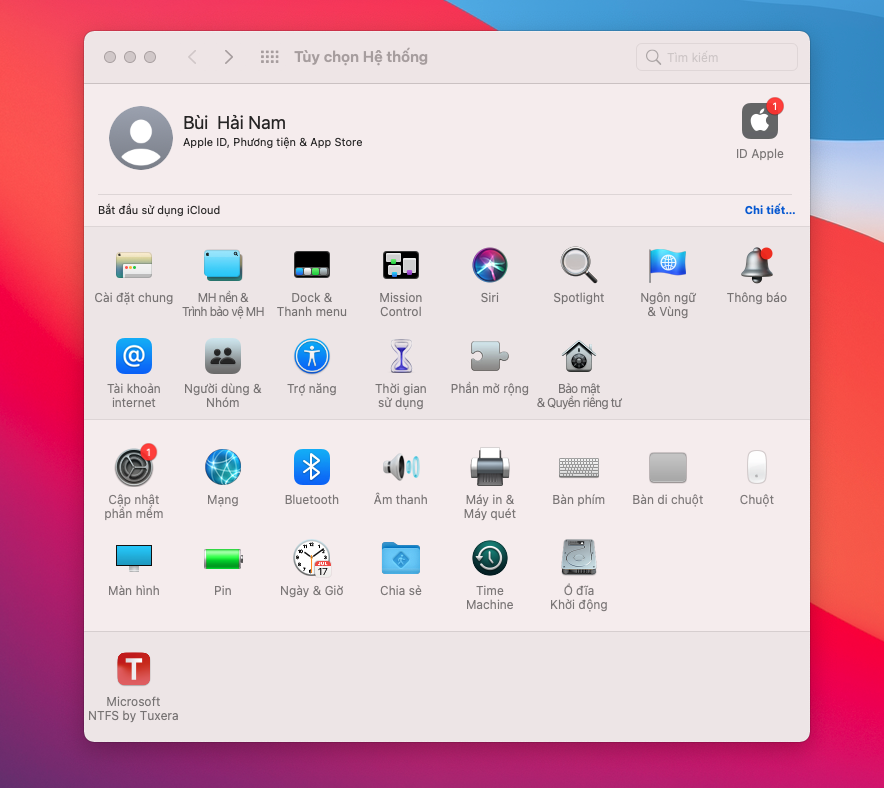Open Siri preferences
The height and width of the screenshot is (788, 884).
coord(489,265)
